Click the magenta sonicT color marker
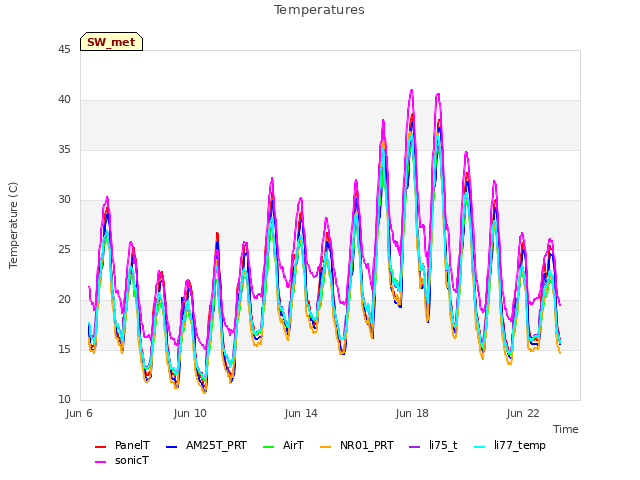640x480 pixels. click(100, 462)
